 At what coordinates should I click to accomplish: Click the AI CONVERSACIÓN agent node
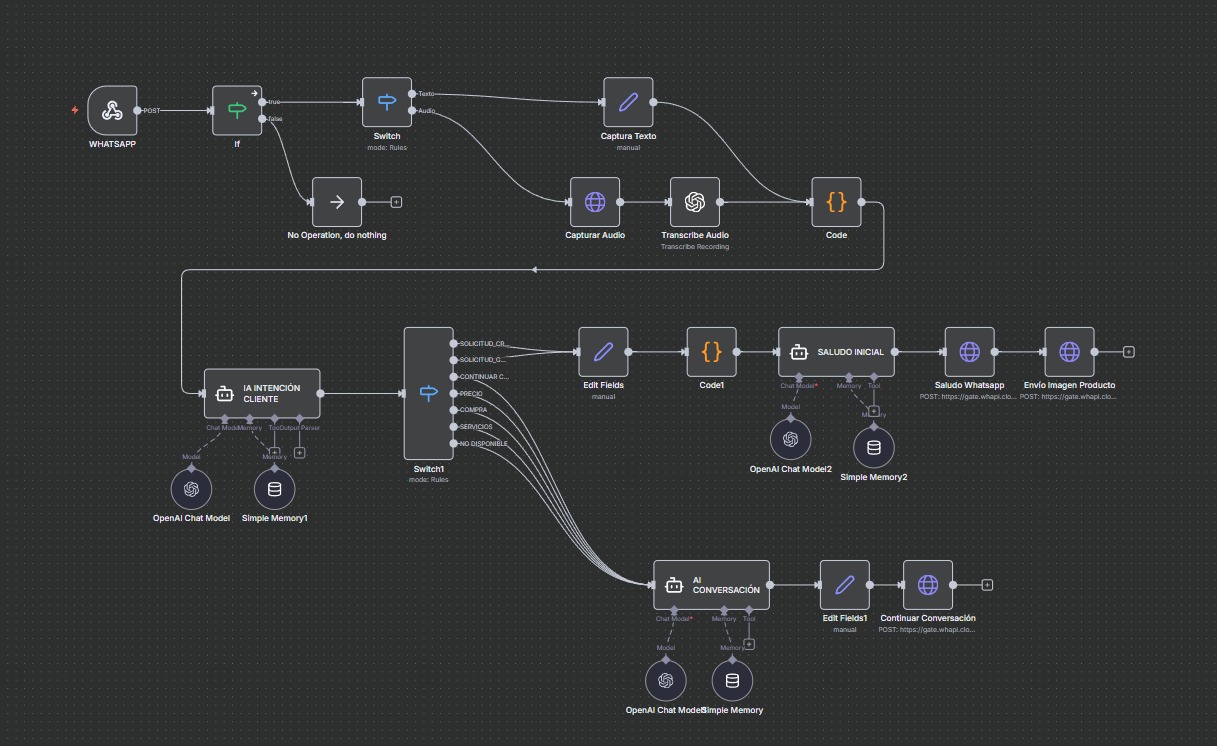[711, 585]
